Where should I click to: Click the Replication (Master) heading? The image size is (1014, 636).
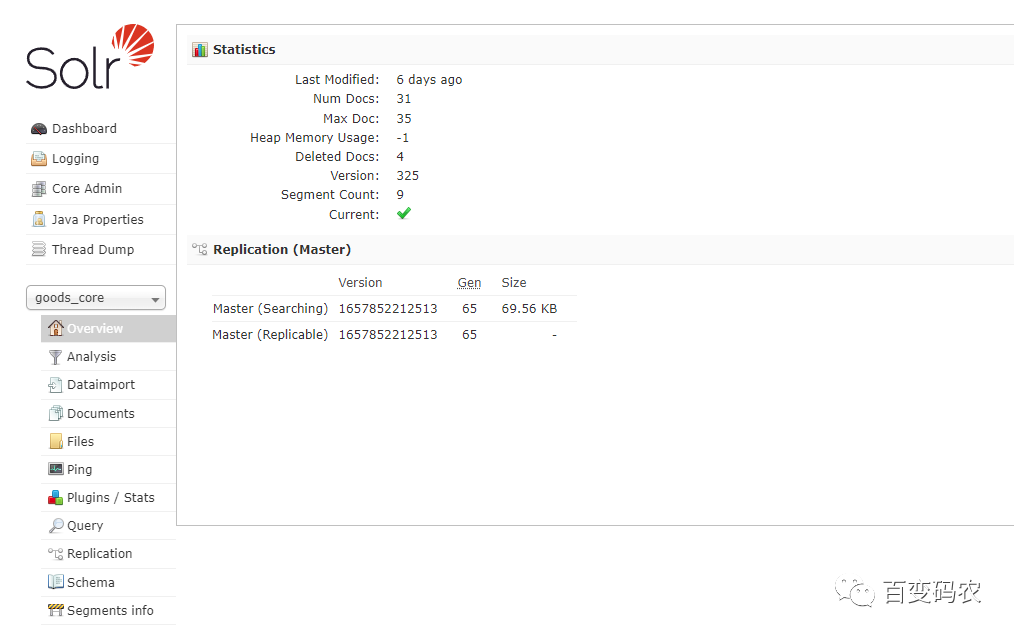click(282, 250)
